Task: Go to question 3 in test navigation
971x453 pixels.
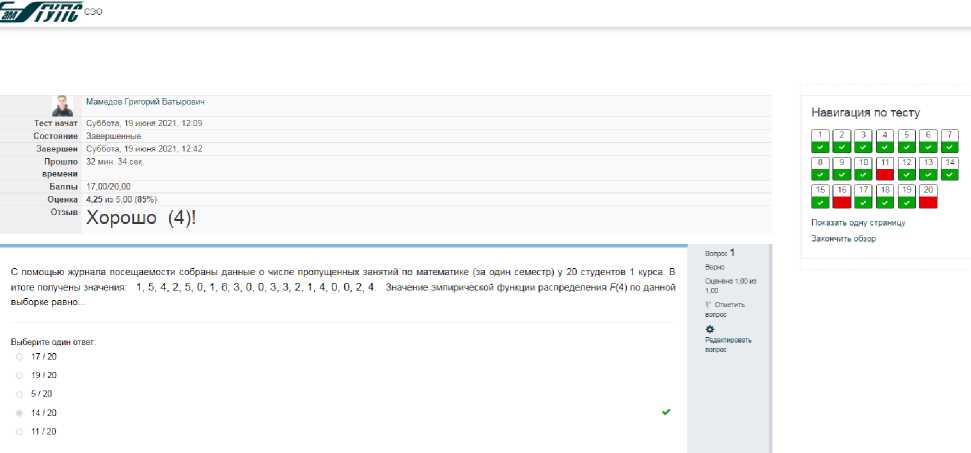Action: (863, 141)
